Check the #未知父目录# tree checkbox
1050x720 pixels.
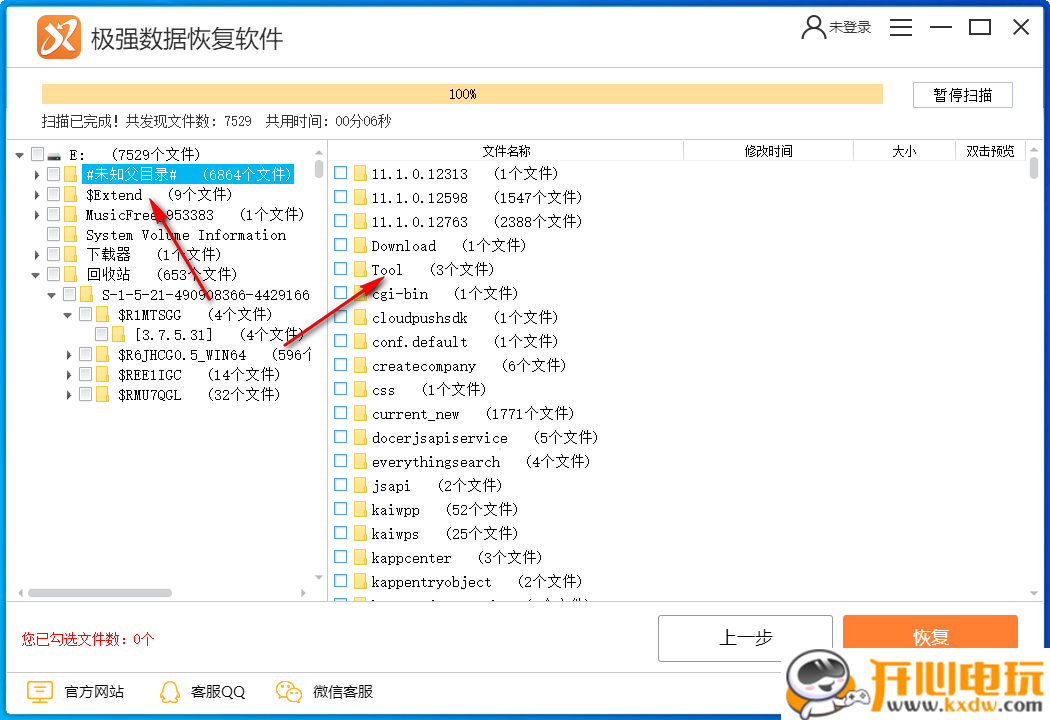(x=54, y=174)
